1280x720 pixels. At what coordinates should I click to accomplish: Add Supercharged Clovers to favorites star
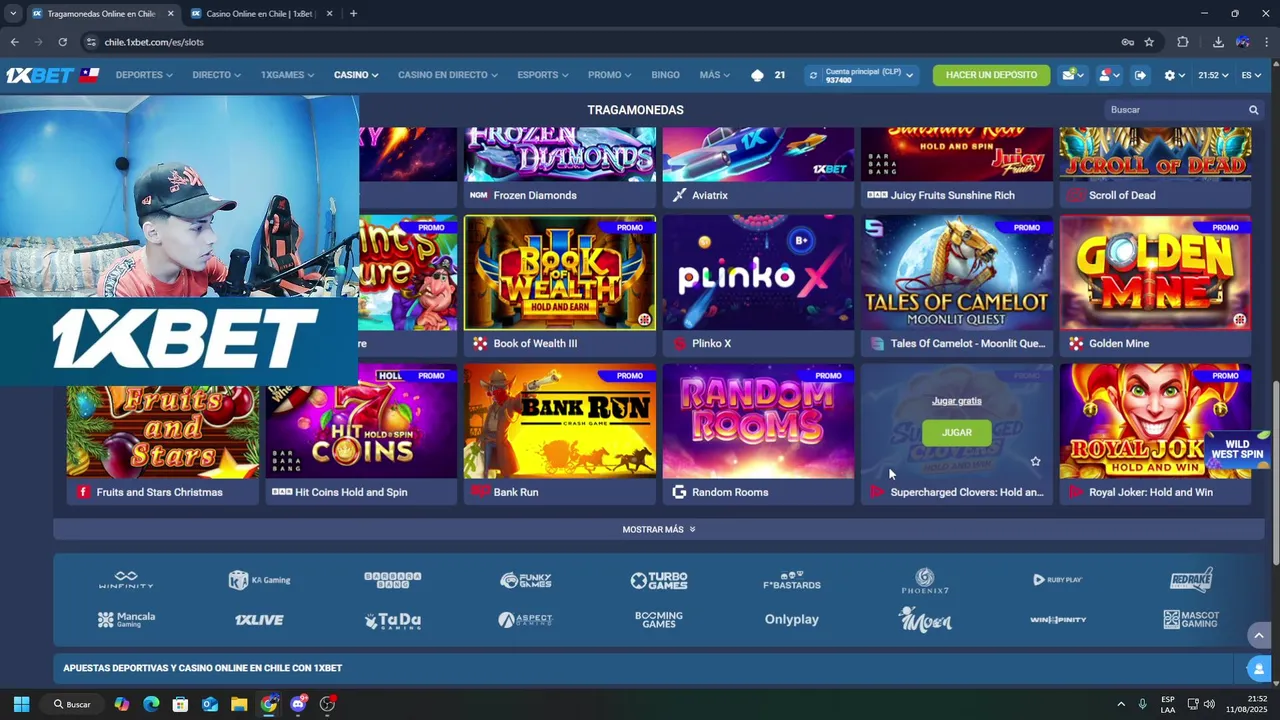1035,461
